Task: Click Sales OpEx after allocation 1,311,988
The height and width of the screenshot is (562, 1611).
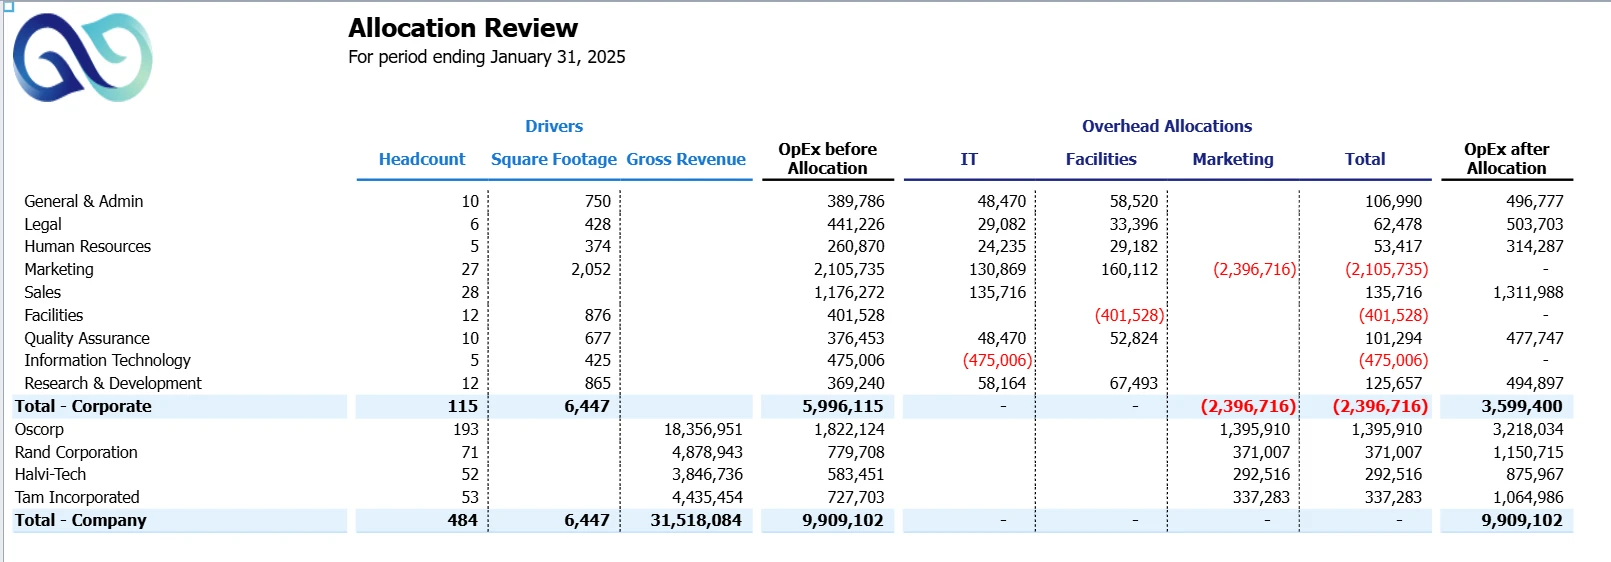Action: (1528, 292)
